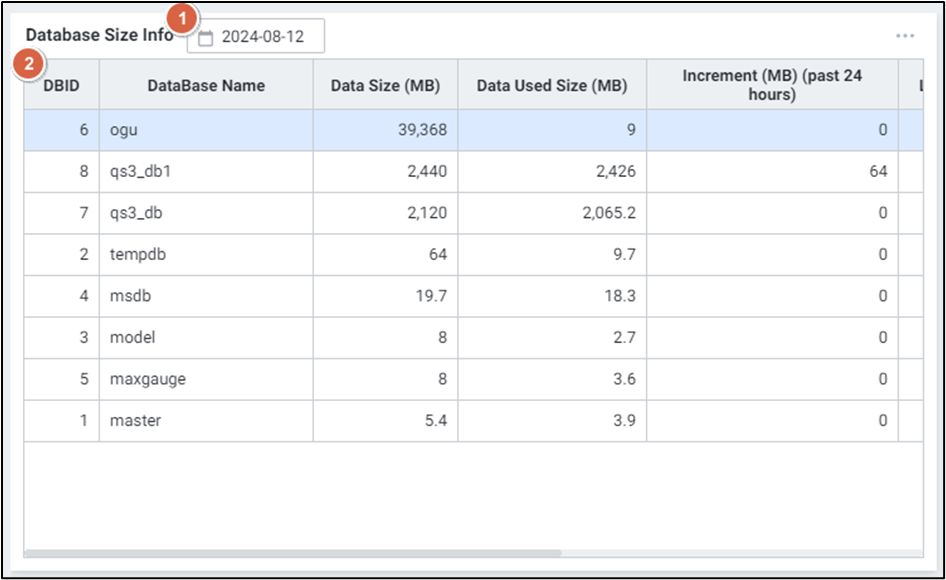
Task: Click Increment (MB) past 24 hours header
Action: click(x=771, y=85)
